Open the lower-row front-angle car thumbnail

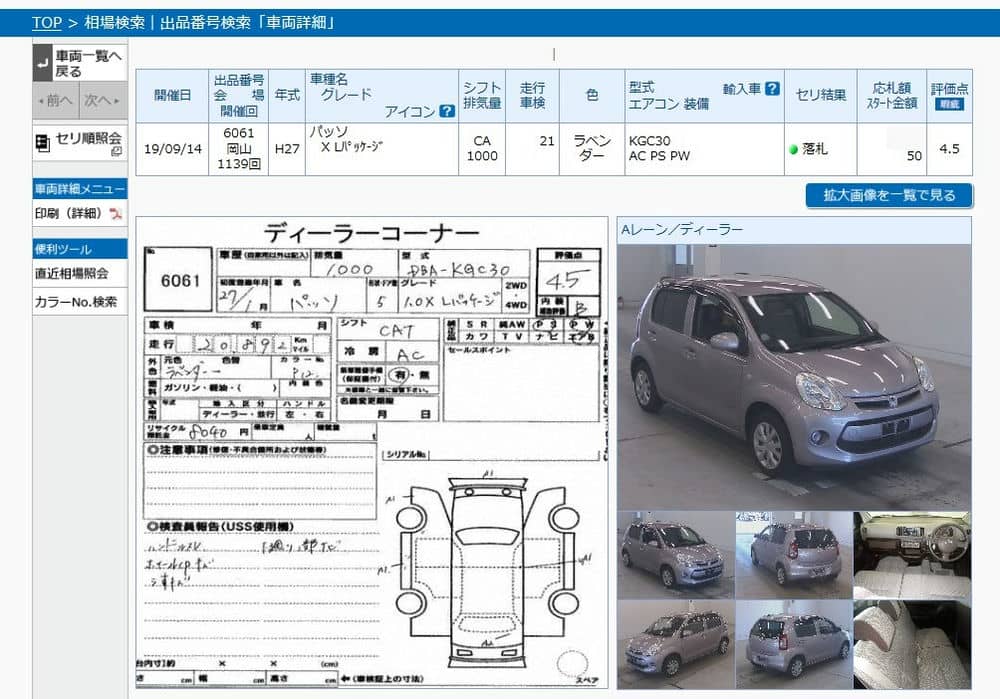click(675, 644)
